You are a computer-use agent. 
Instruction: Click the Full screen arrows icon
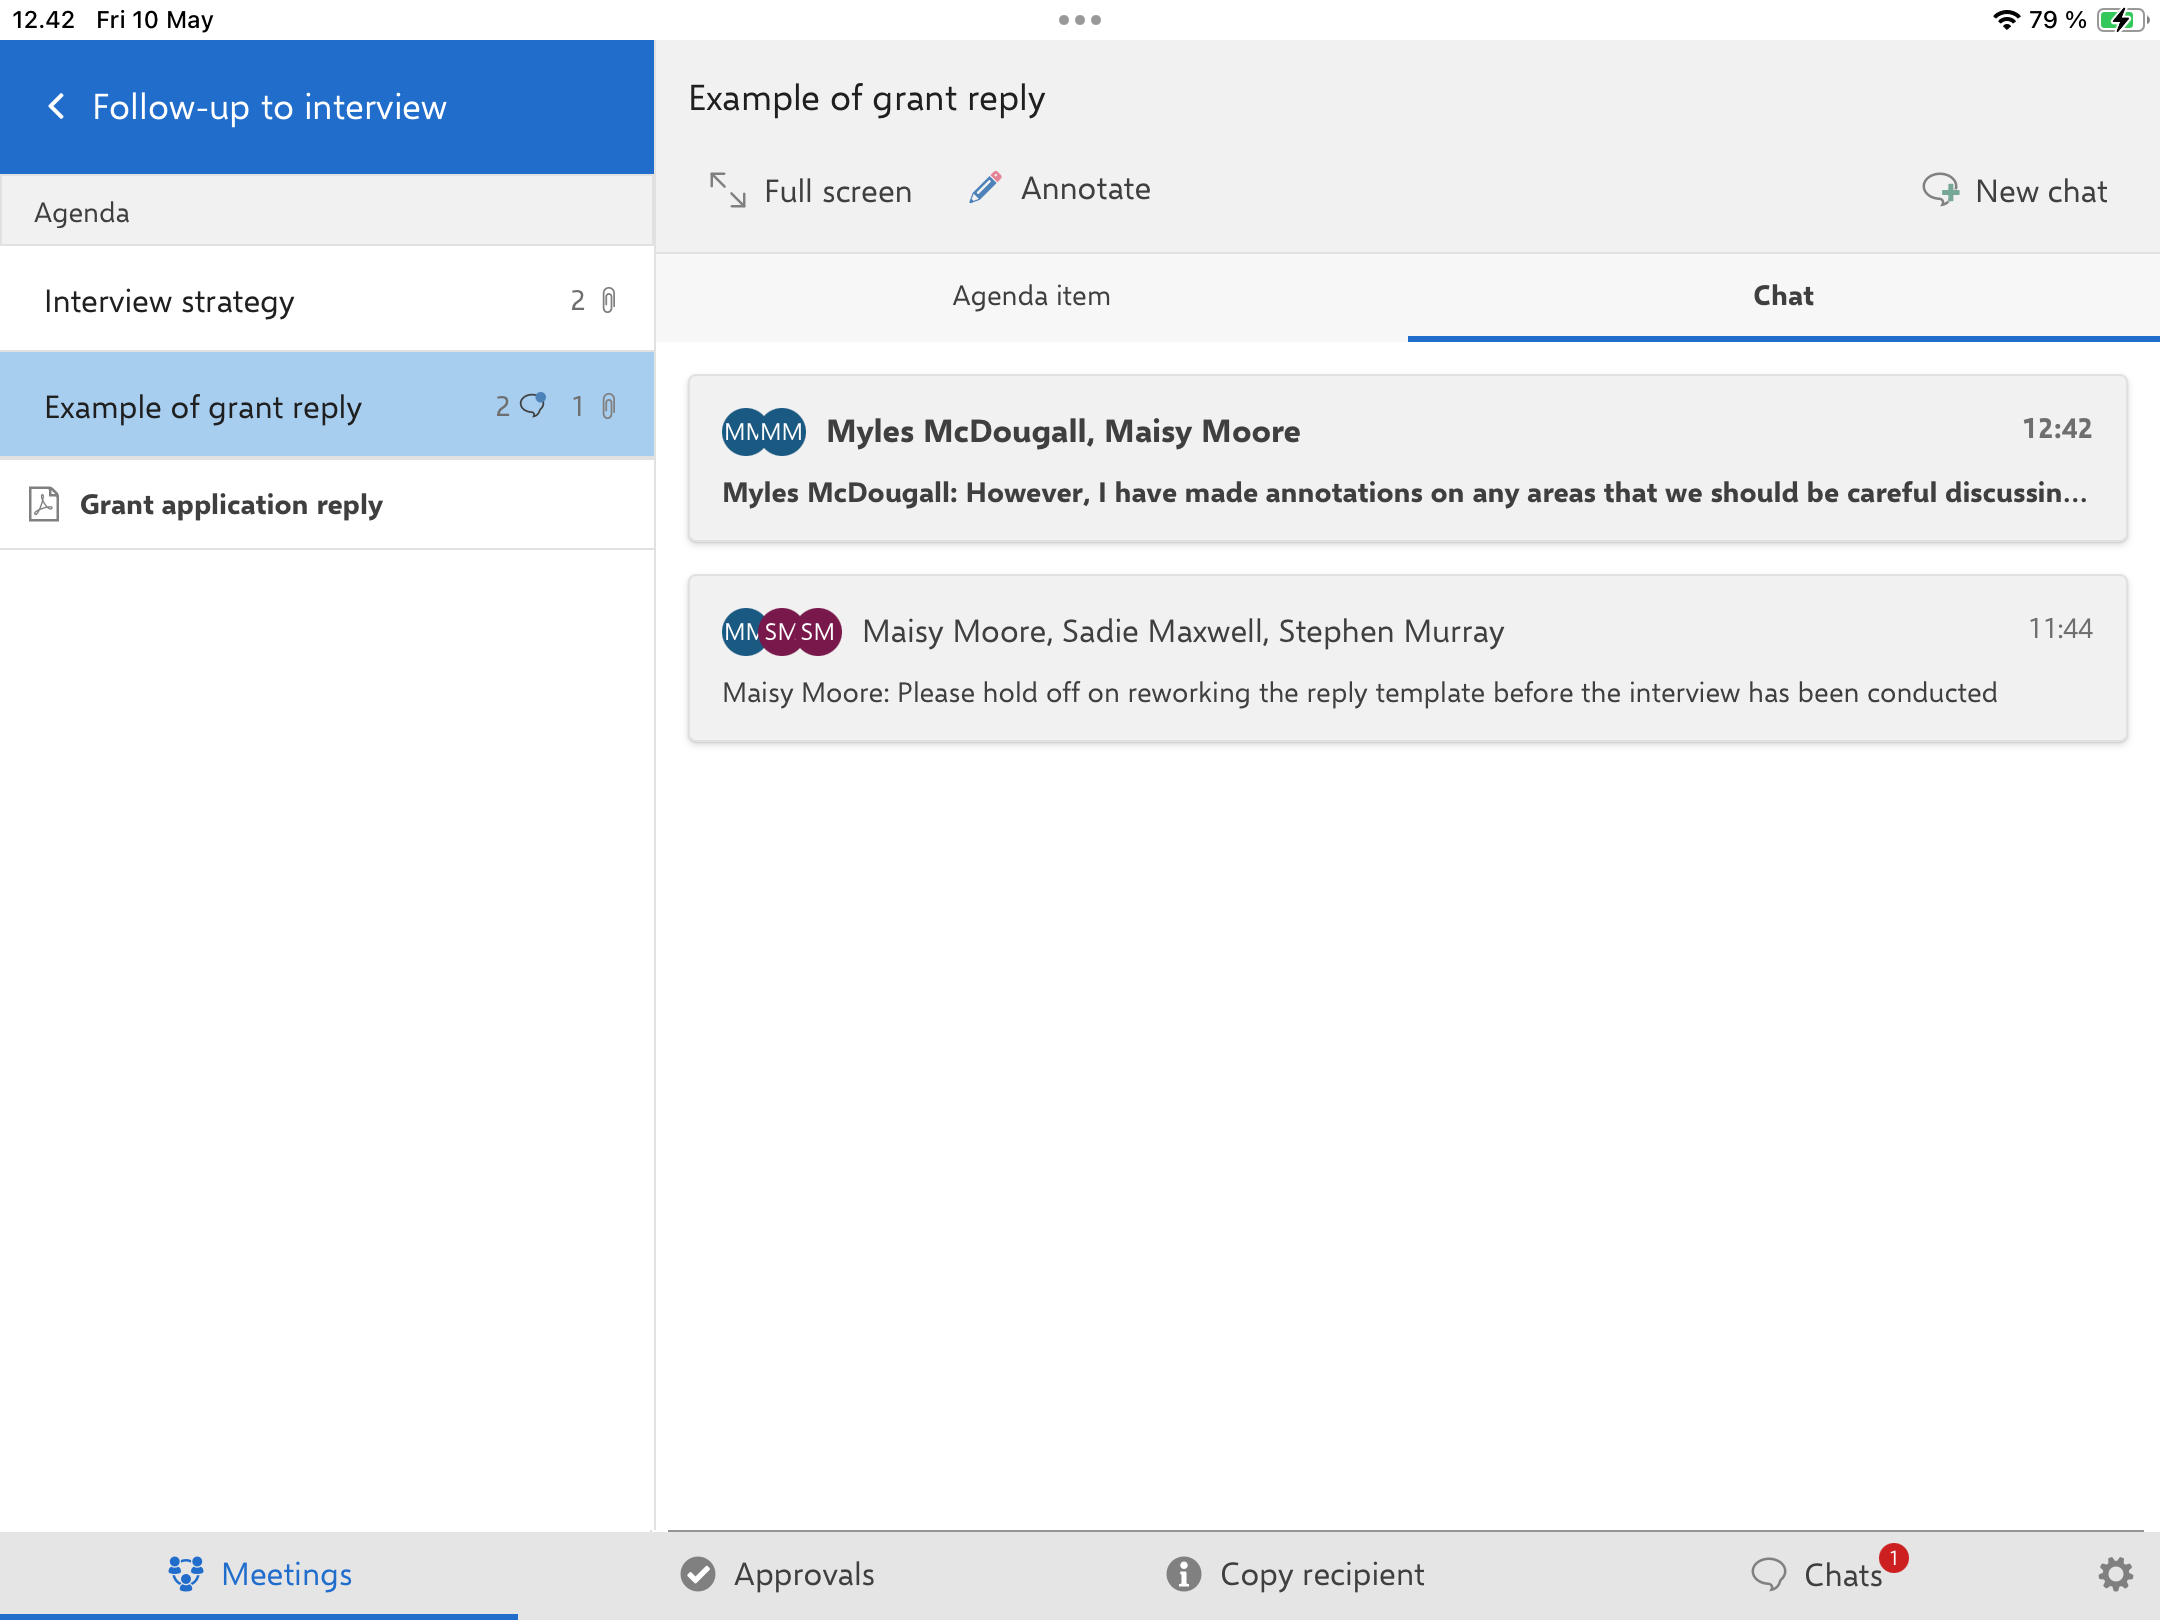click(727, 190)
